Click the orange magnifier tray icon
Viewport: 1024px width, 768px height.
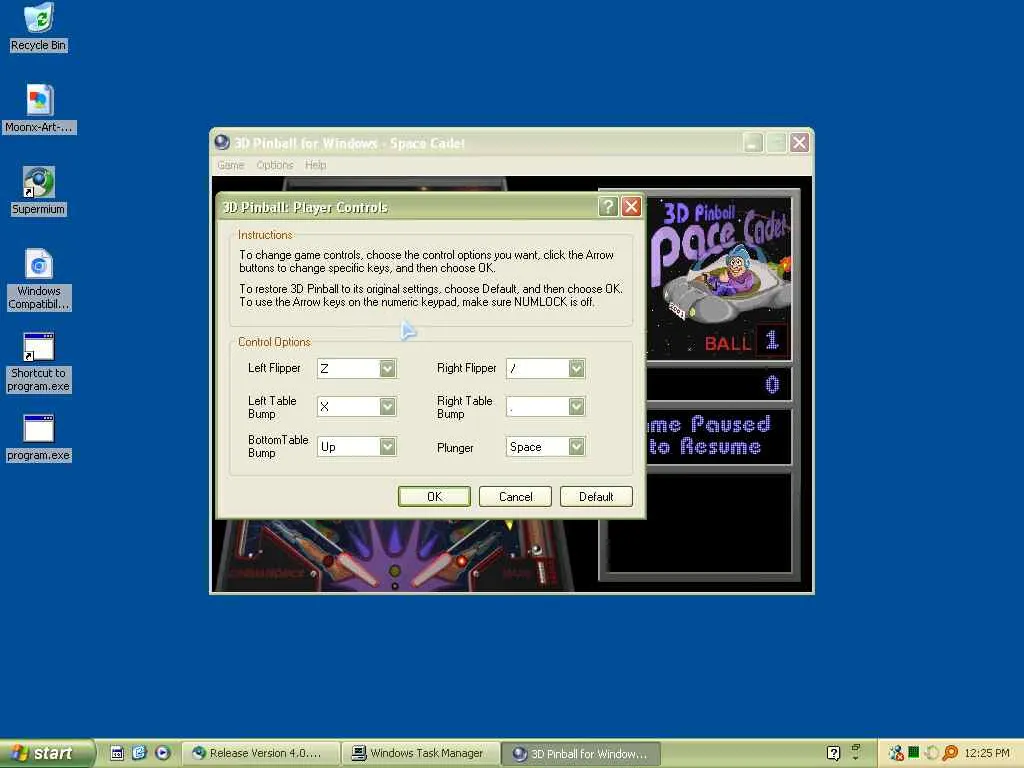coord(950,753)
